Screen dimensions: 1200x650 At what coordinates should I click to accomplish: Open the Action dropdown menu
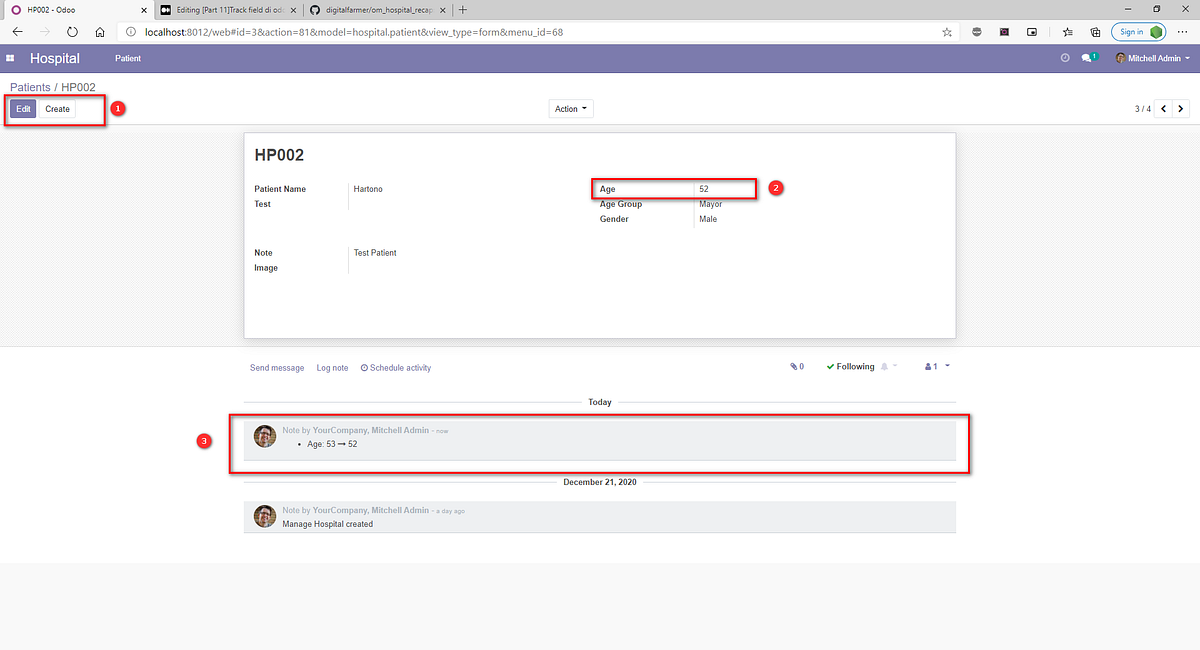point(570,108)
